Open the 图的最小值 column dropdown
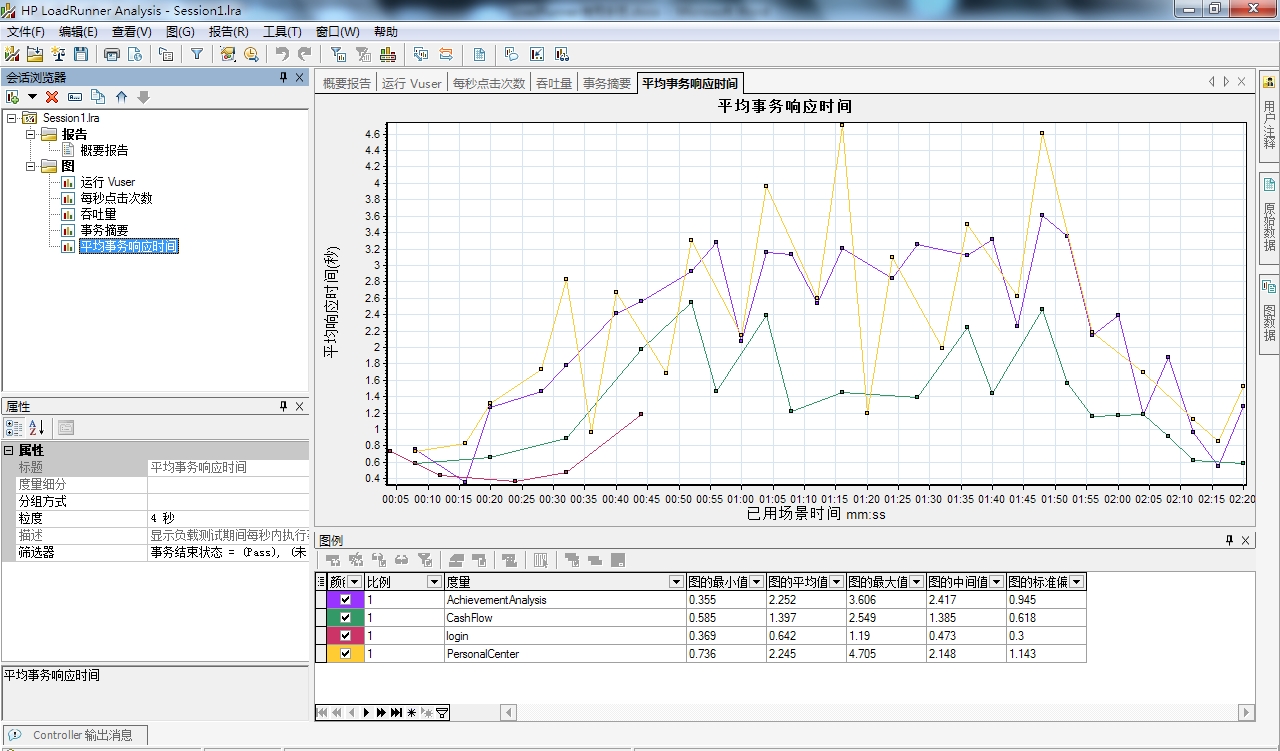The height and width of the screenshot is (751, 1280). click(x=757, y=582)
